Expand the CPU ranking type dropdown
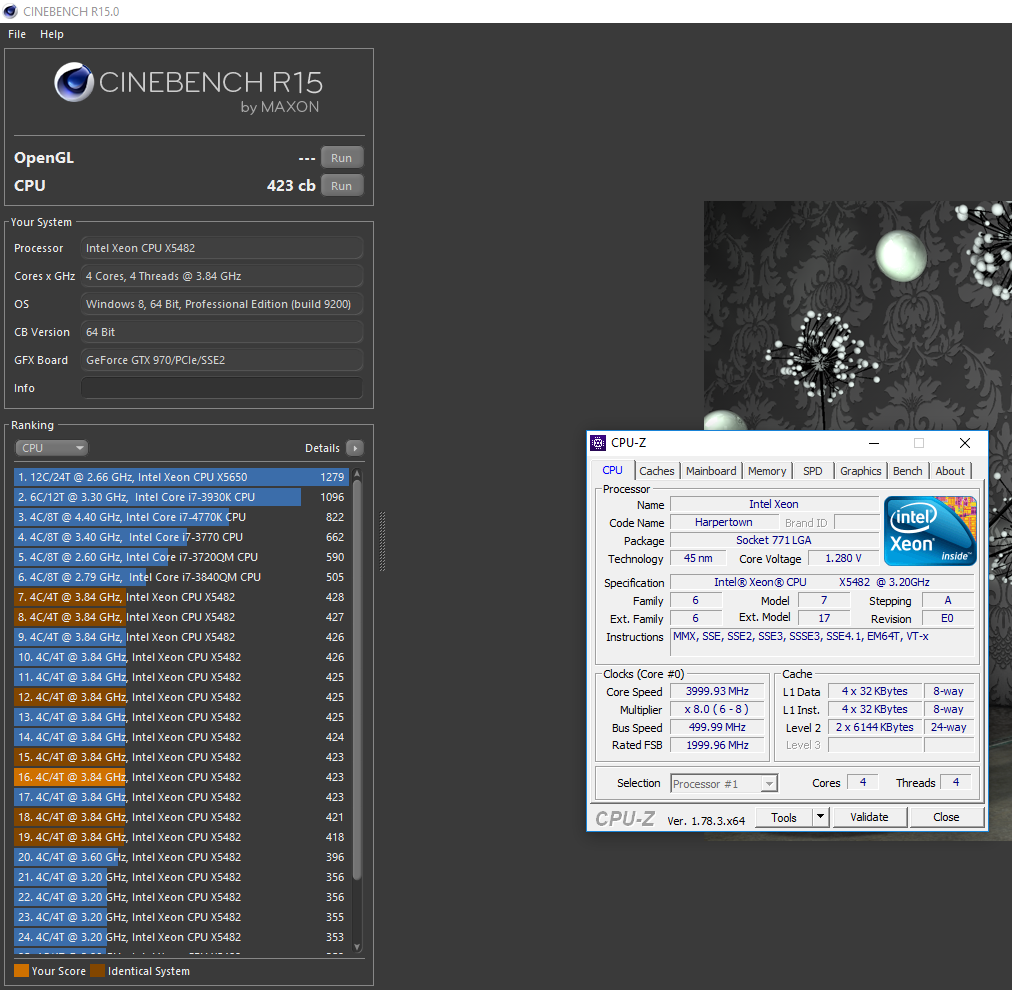1012x990 pixels. pyautogui.click(x=52, y=448)
